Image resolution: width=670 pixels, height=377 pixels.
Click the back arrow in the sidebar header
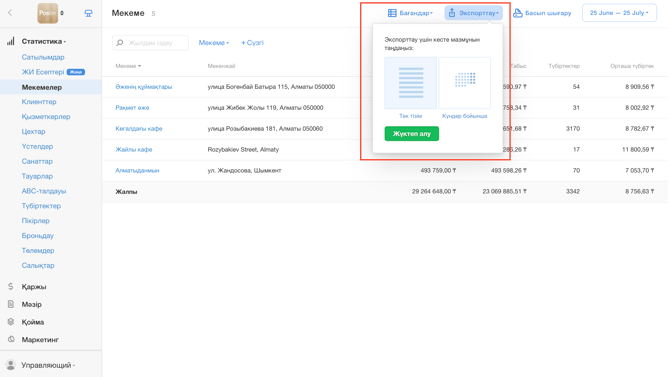10,13
